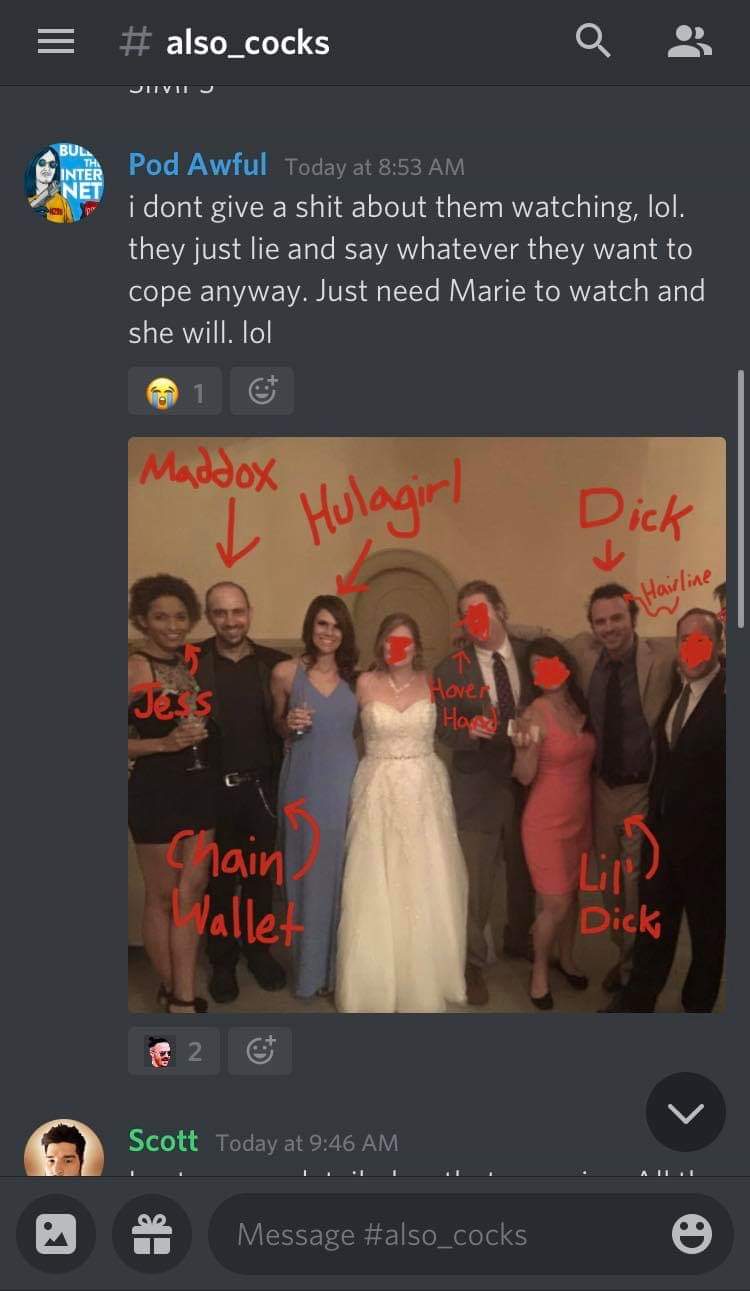
Task: View Scott's avatar picture
Action: coord(64,1148)
